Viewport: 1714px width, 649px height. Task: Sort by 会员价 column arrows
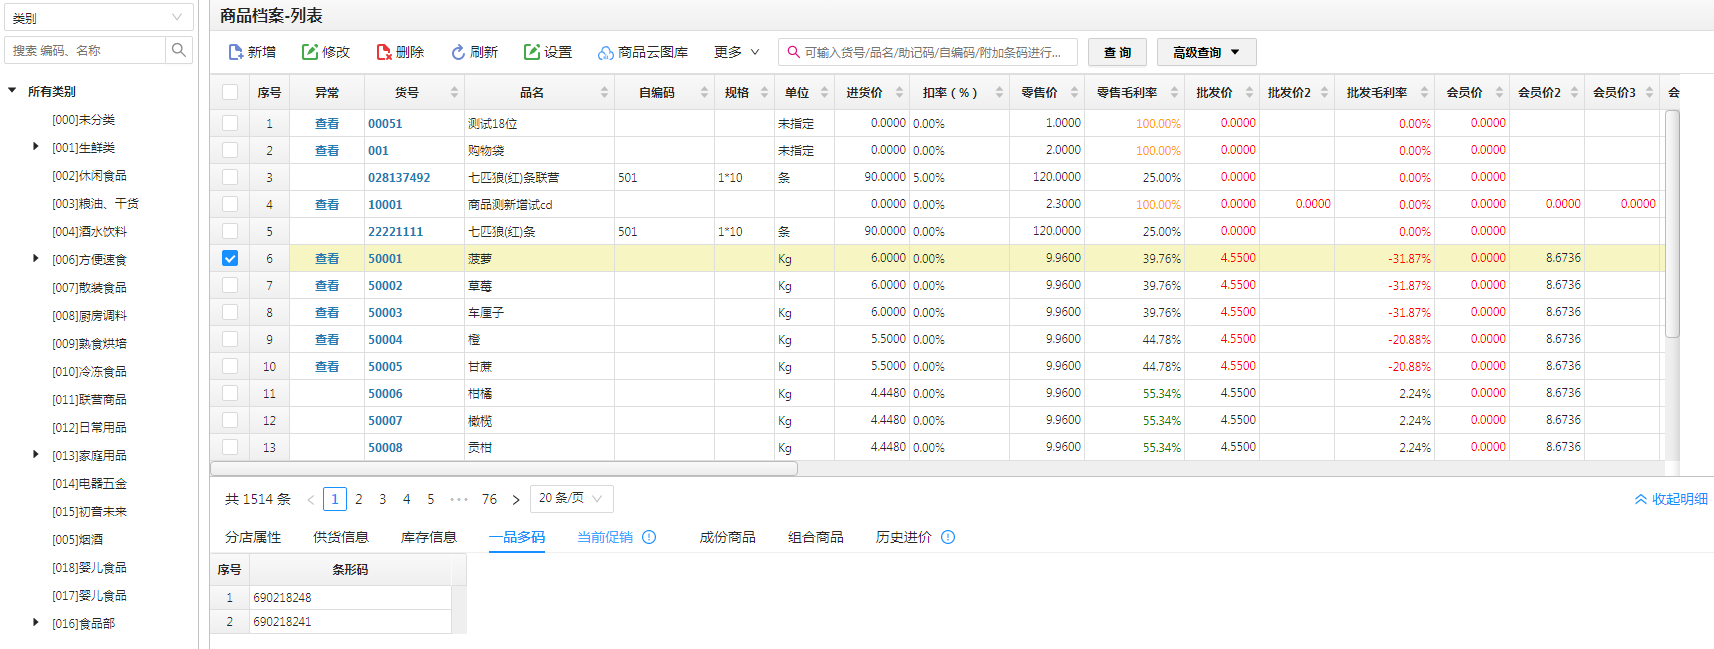(x=1499, y=92)
